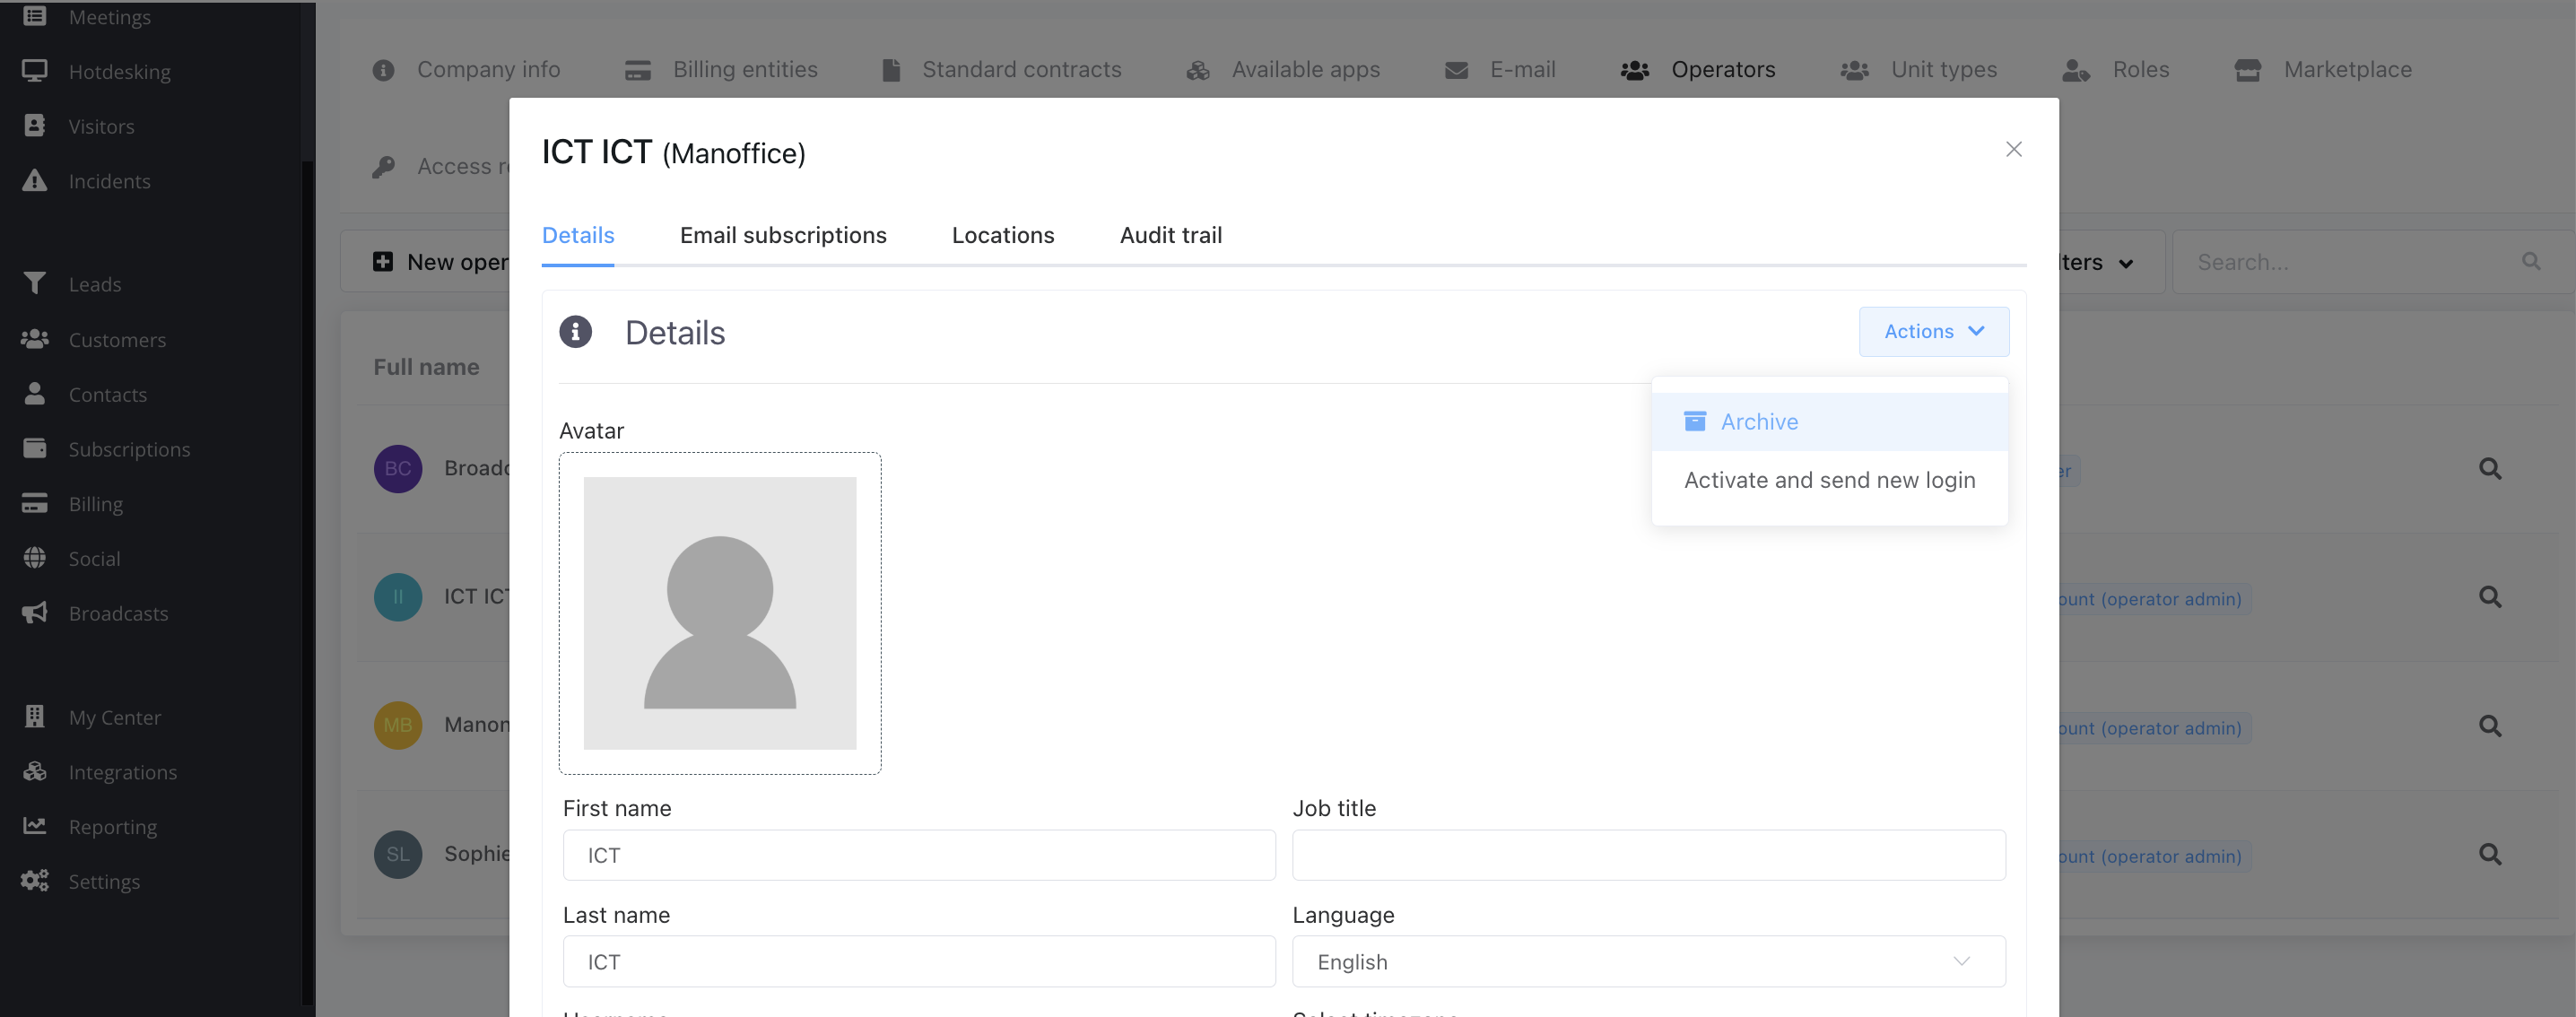Choose Activate and send new login
Screen dimensions: 2576x1017
1828,480
